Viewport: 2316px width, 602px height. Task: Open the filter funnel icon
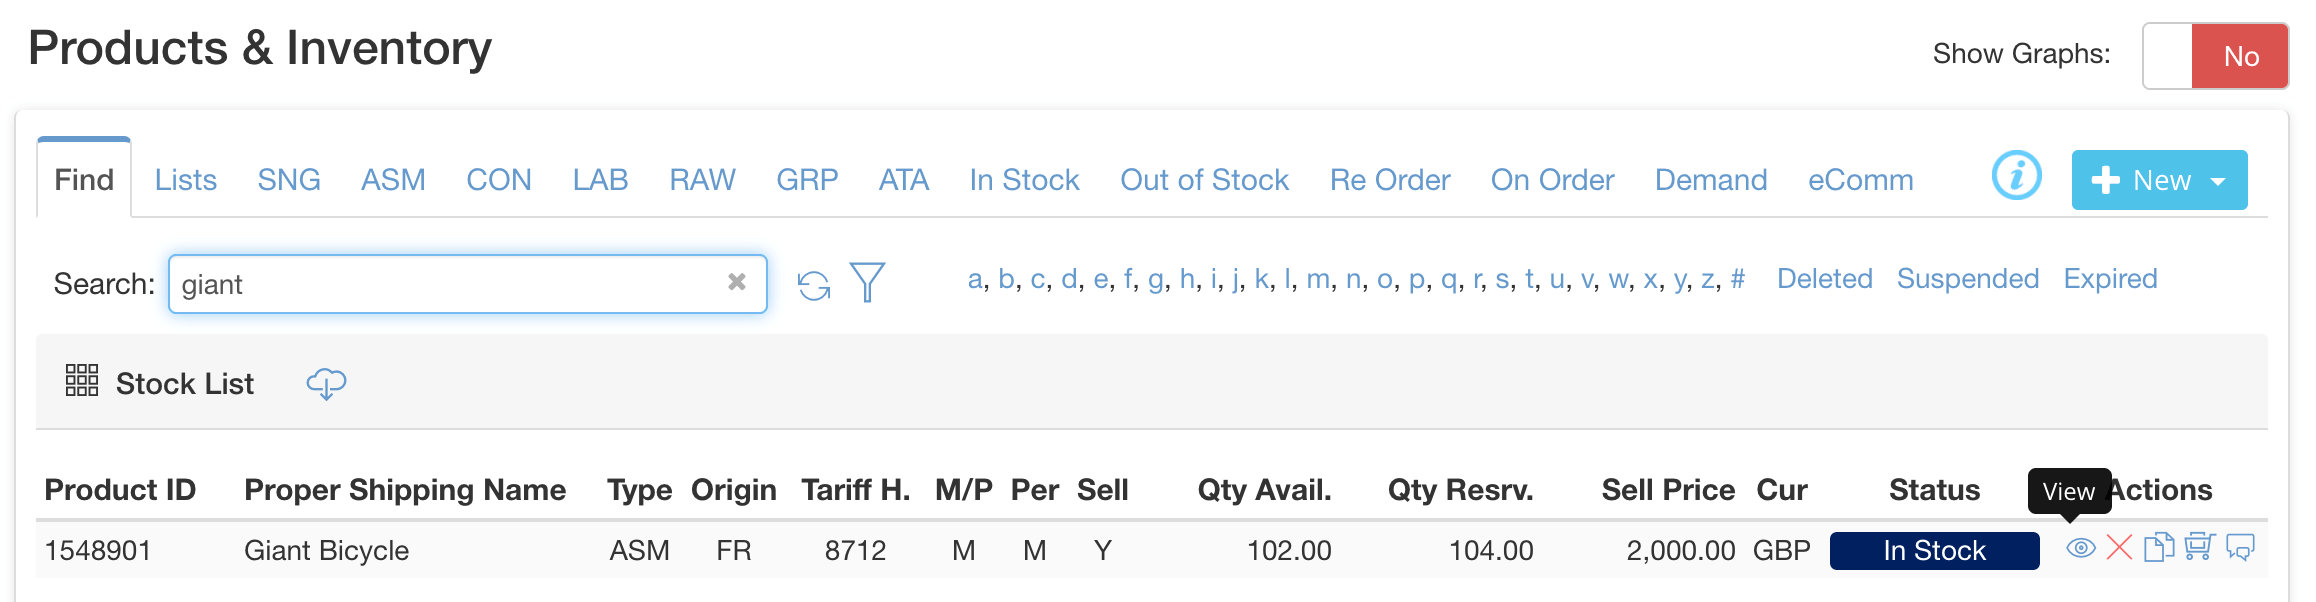tap(867, 283)
